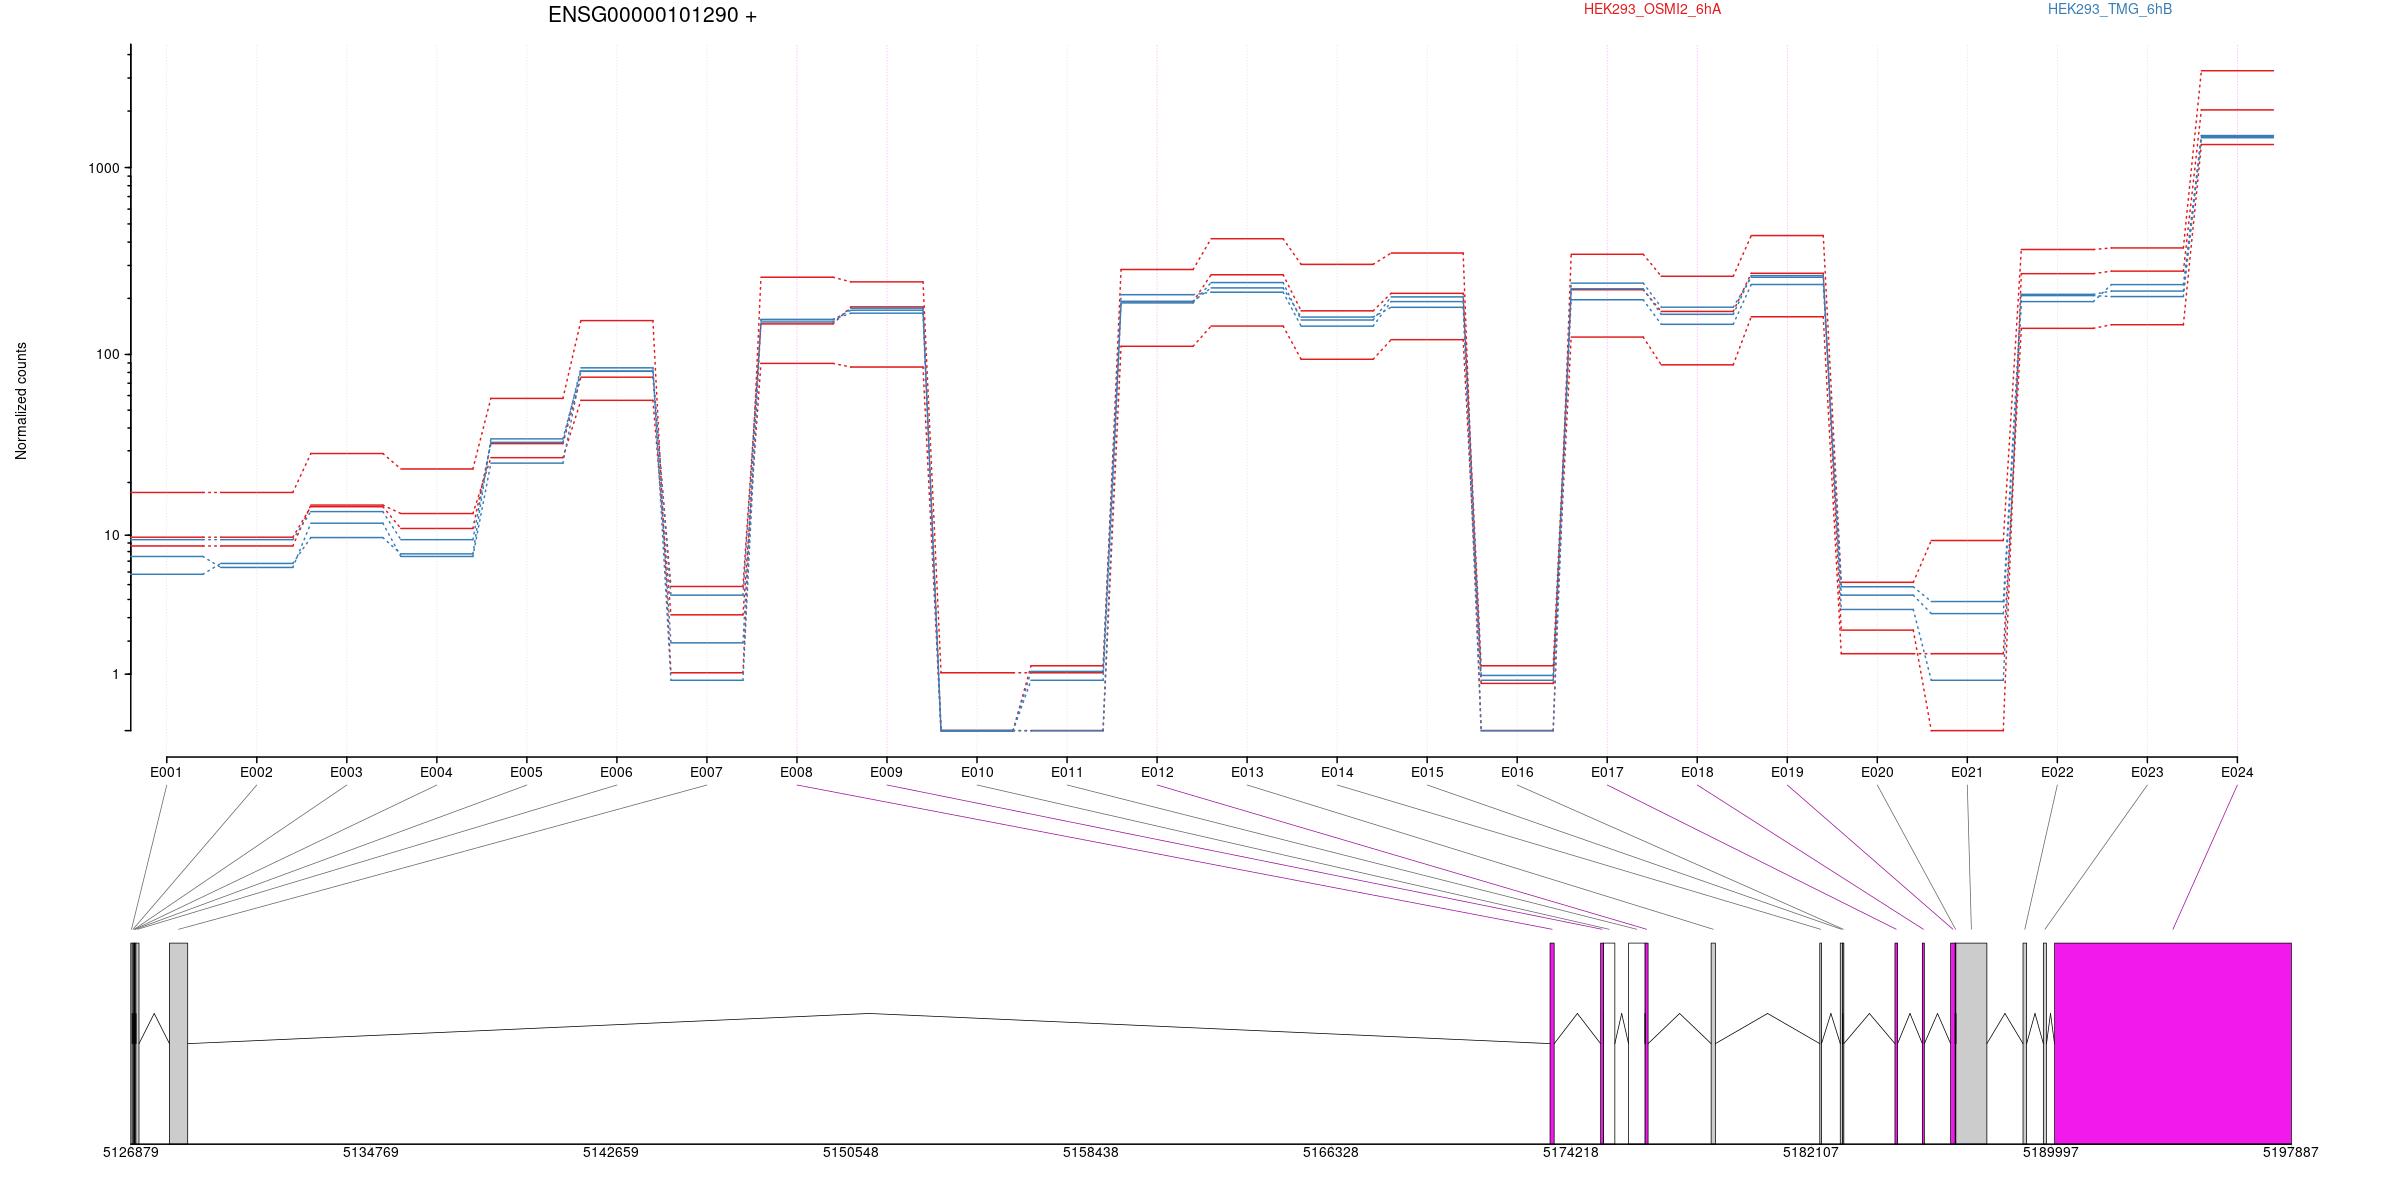Click genomic coordinate 5134769
The width and height of the screenshot is (2400, 1200).
click(371, 1152)
